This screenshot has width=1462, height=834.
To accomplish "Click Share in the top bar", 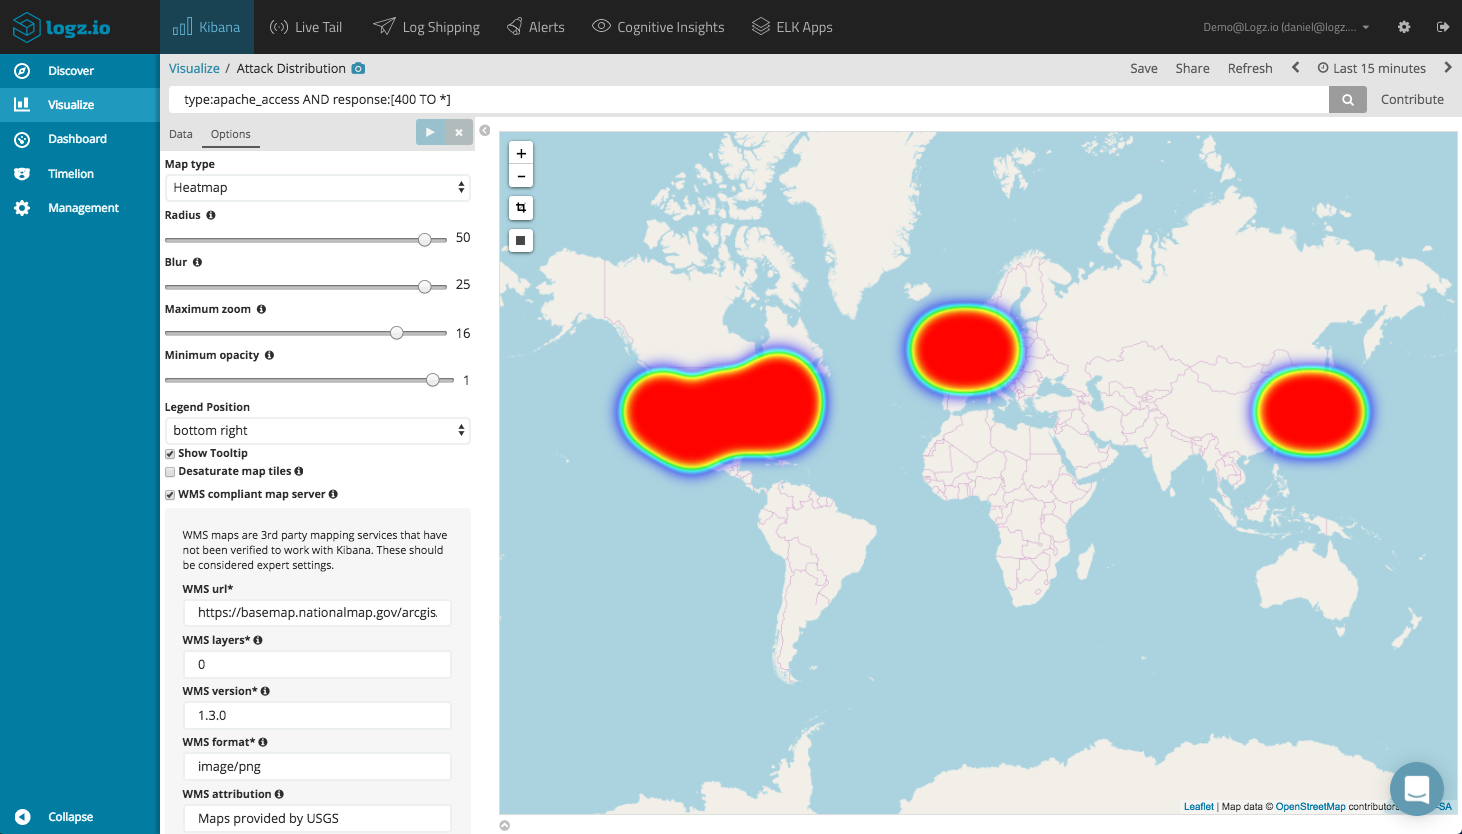I will (1193, 68).
